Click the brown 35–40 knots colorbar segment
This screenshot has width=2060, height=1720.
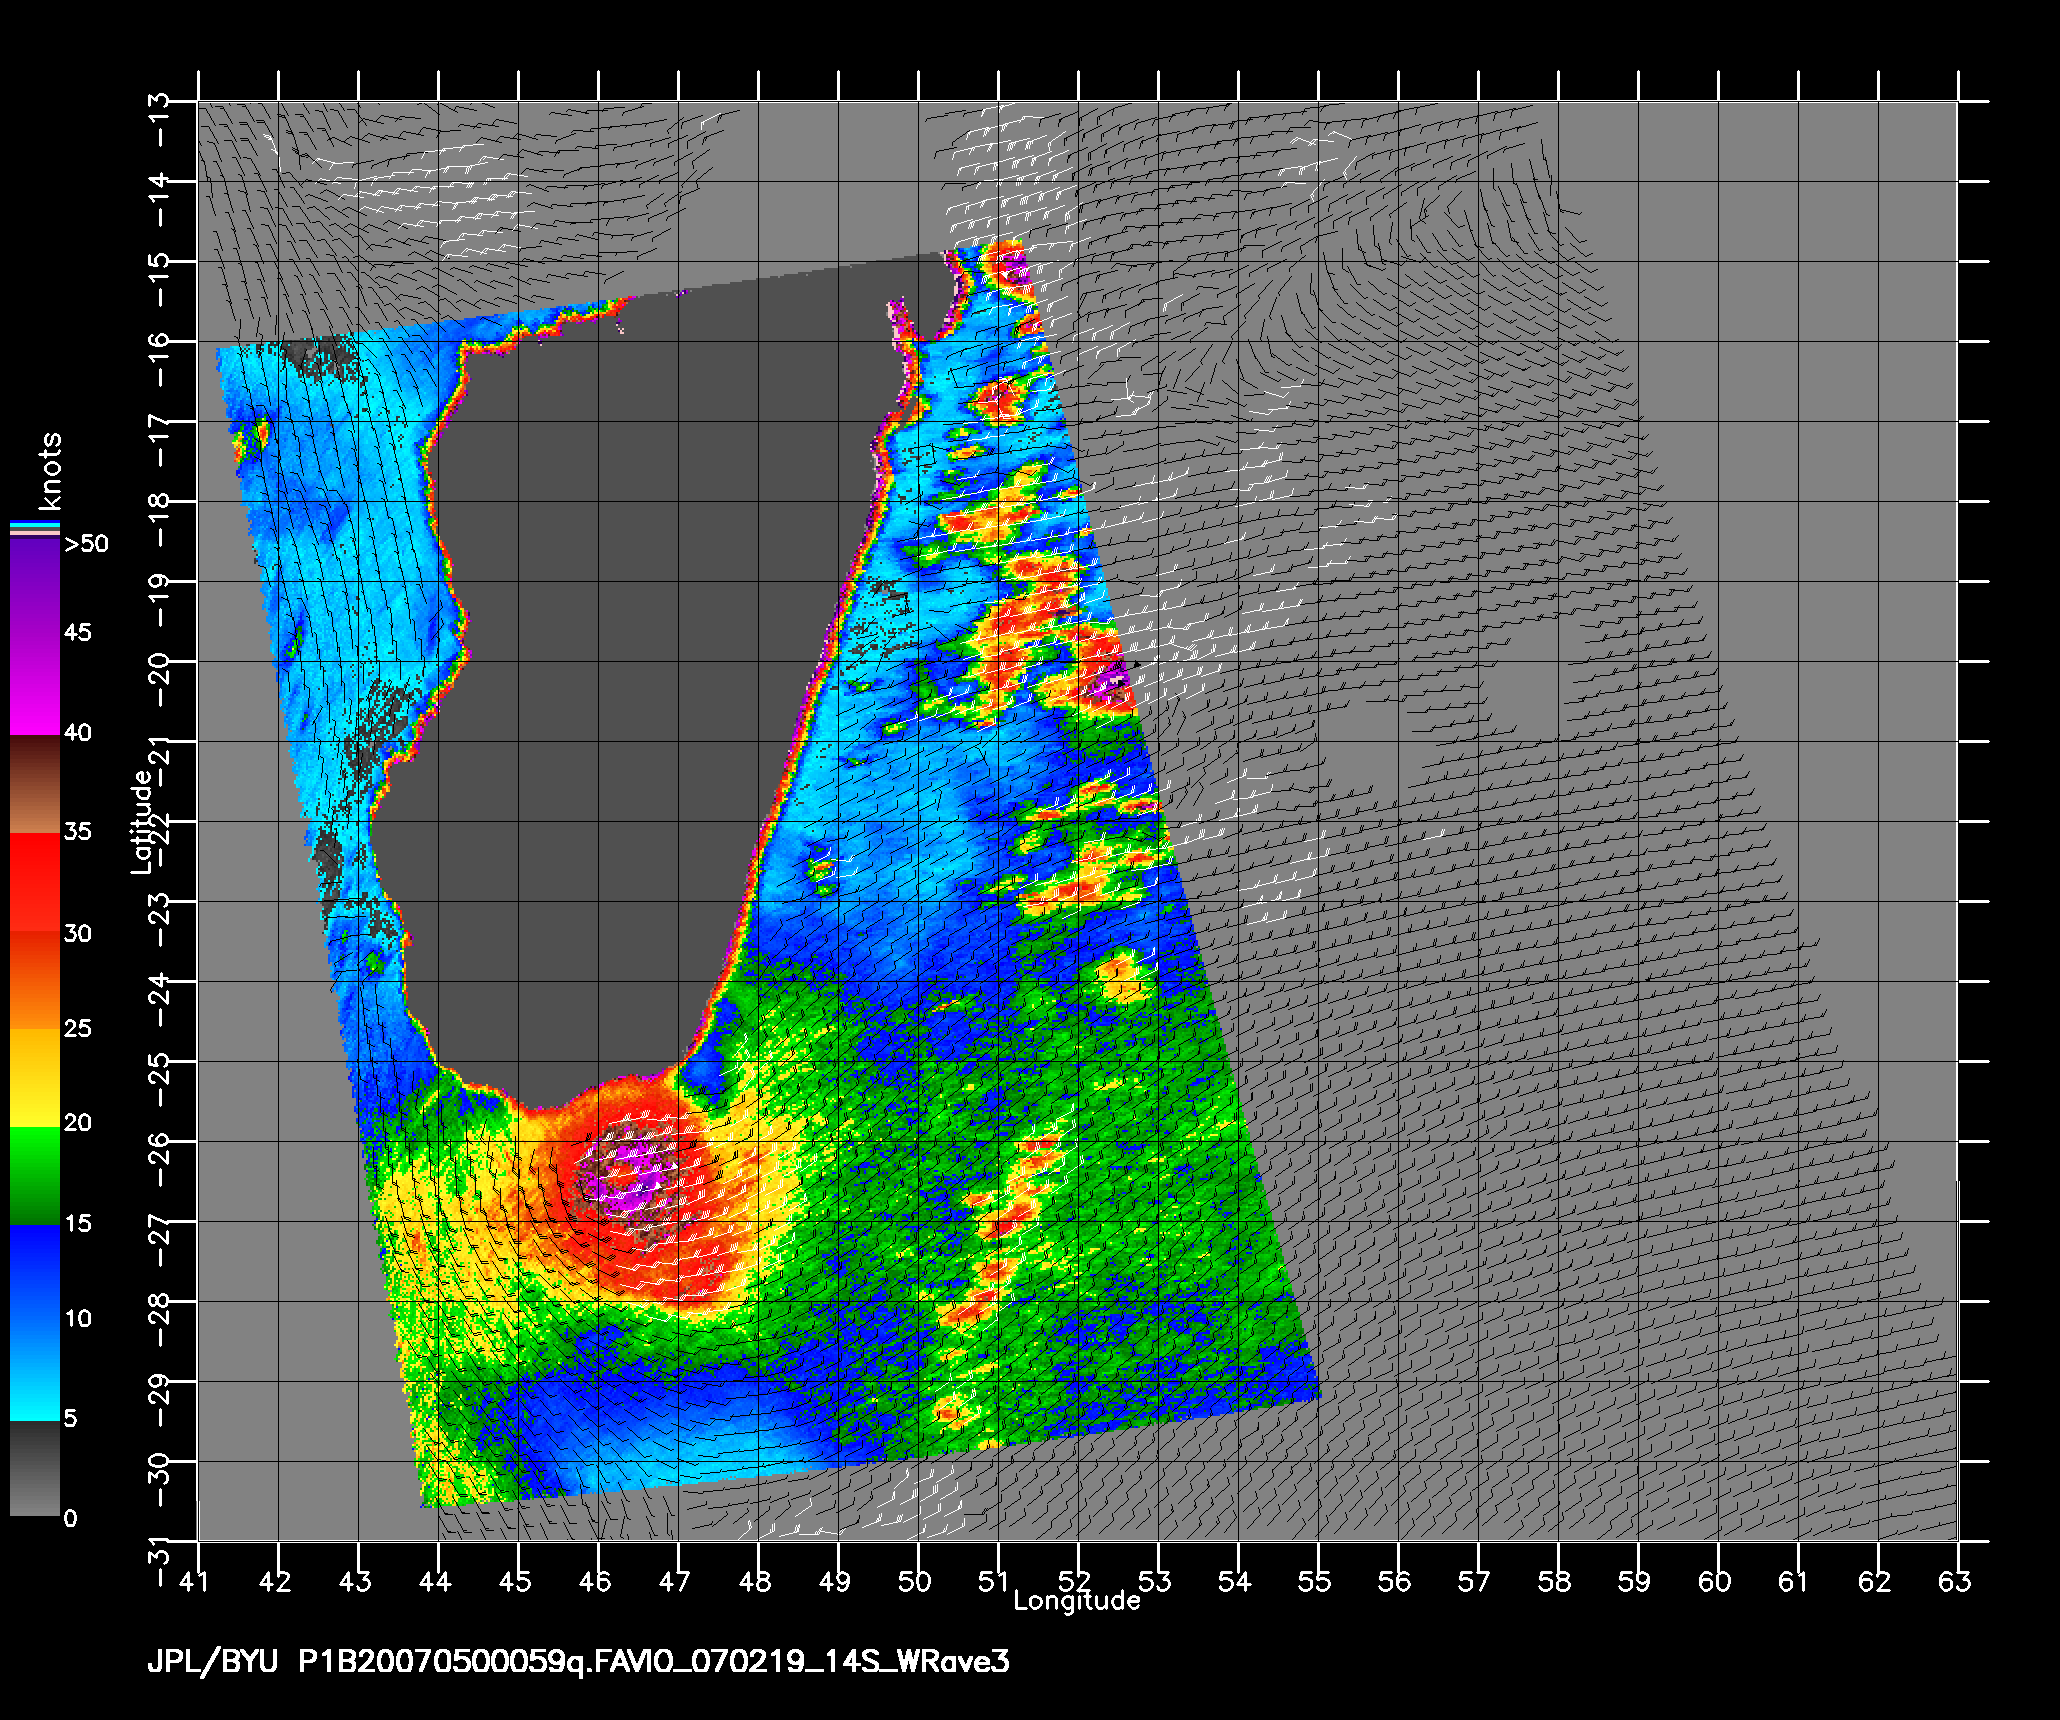coord(35,785)
